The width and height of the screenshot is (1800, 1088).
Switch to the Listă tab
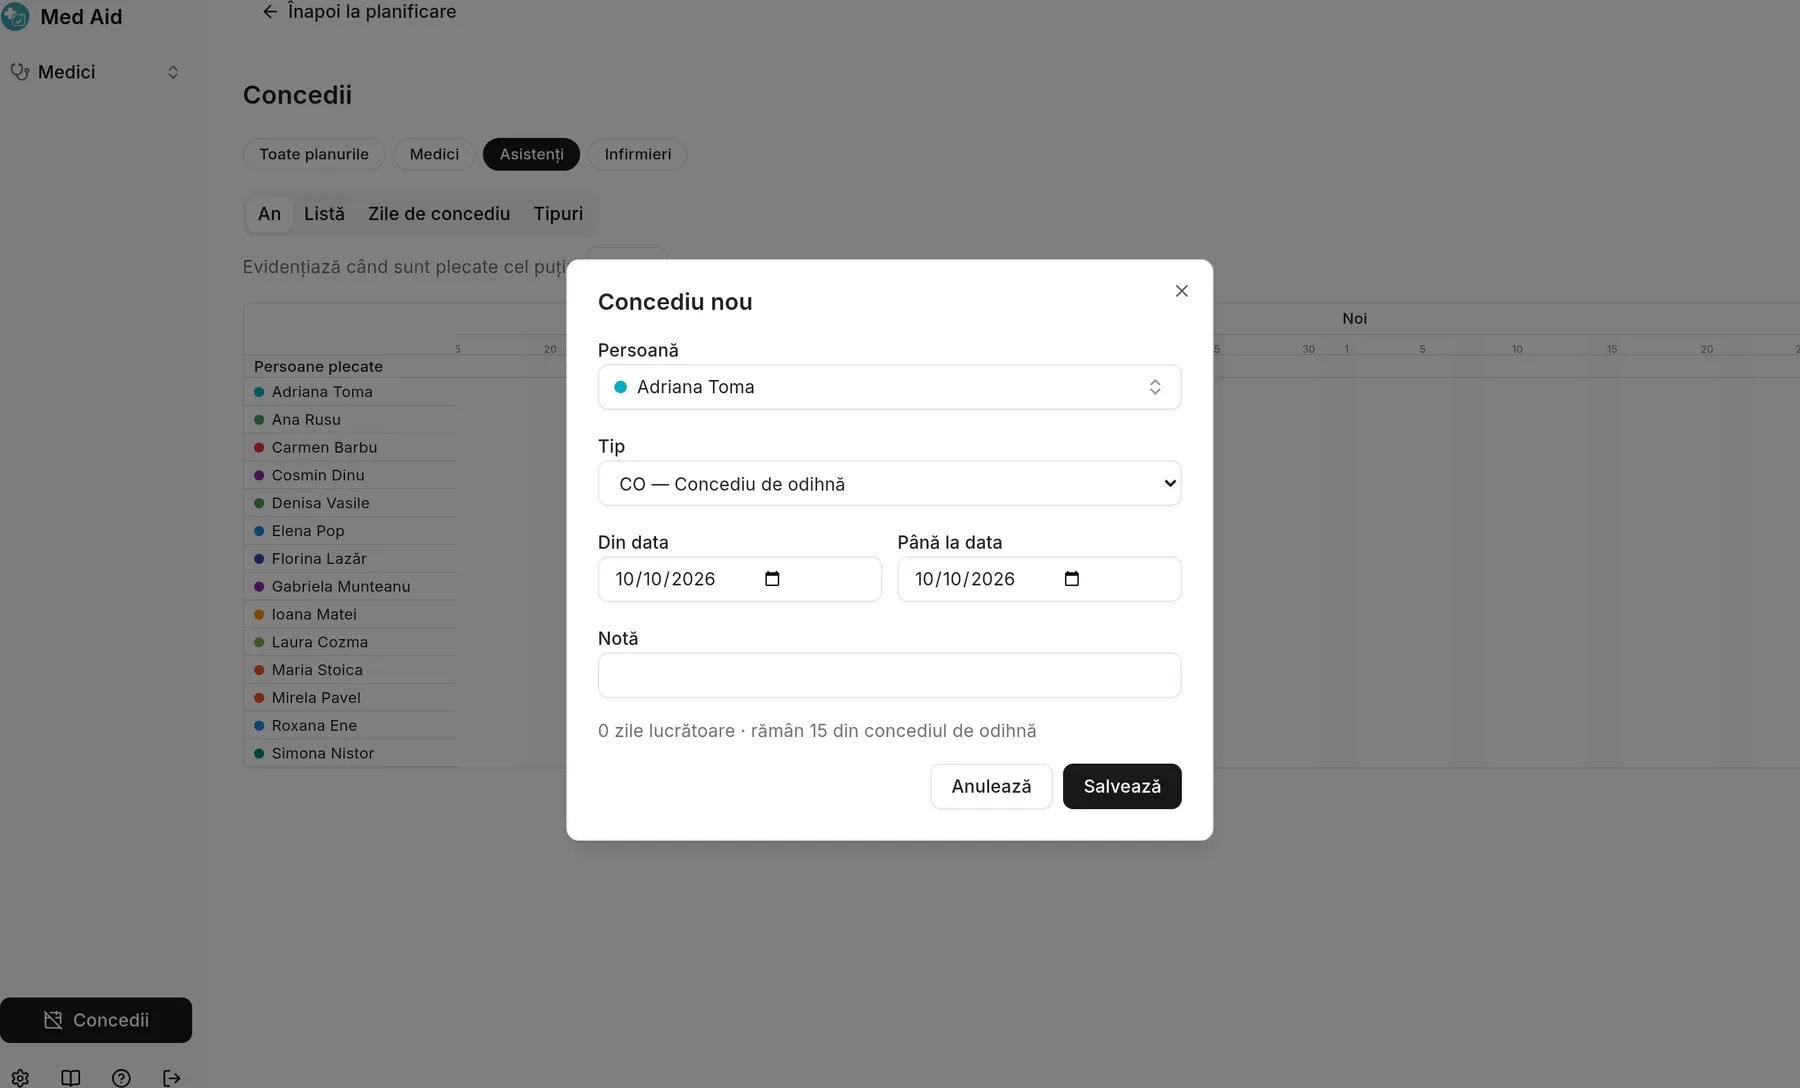324,214
